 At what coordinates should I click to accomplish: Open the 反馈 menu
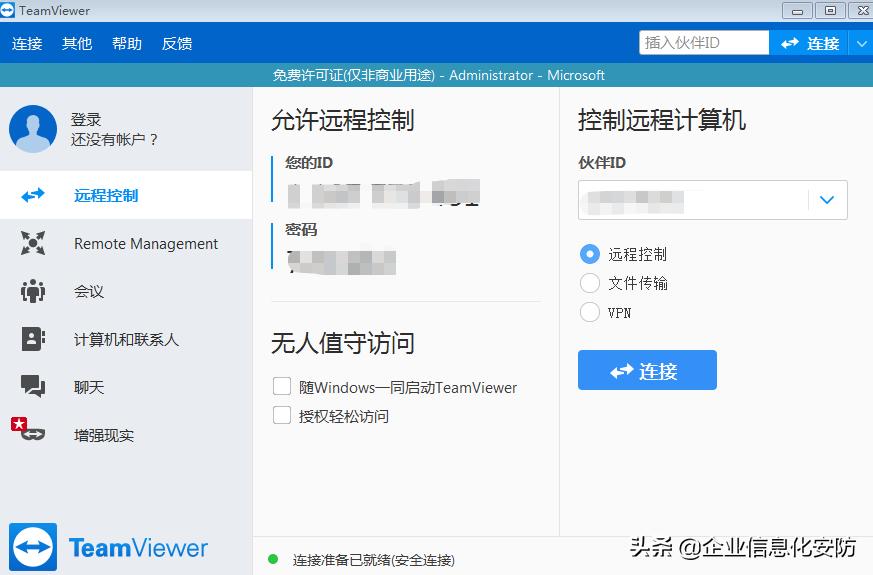(x=177, y=43)
